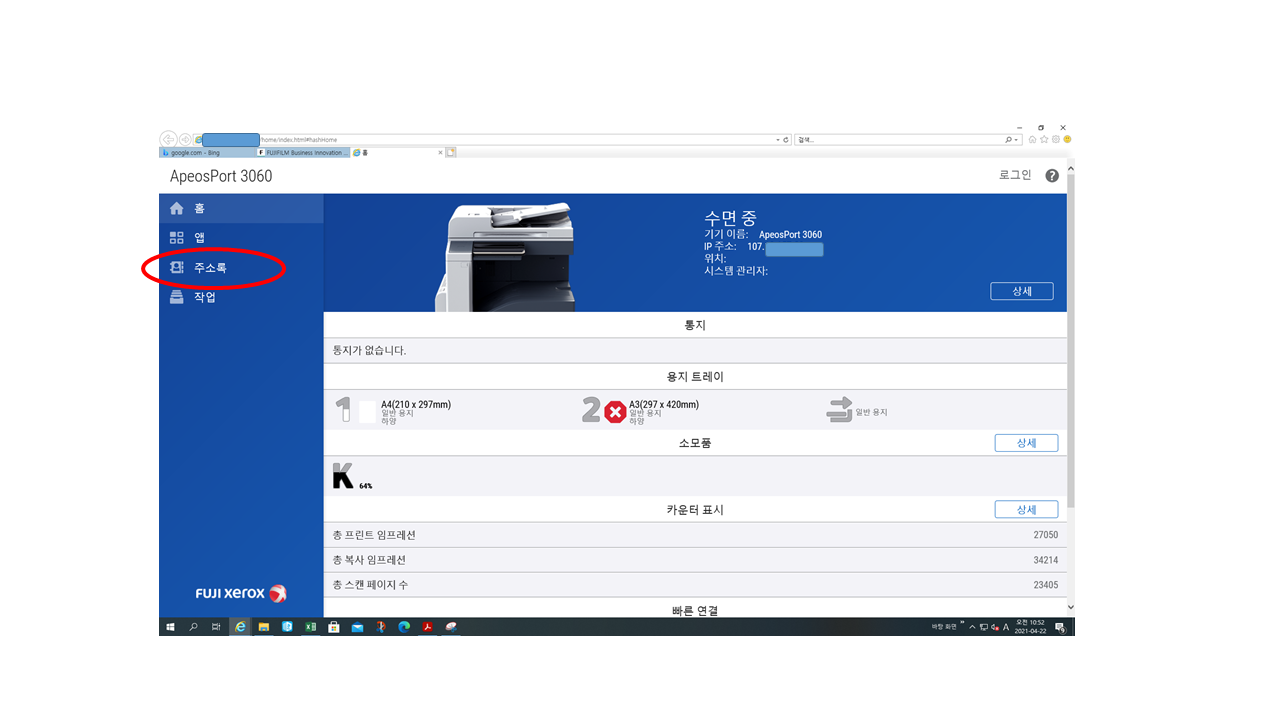Click the A4(210 x 297mm) tray label

(415, 404)
